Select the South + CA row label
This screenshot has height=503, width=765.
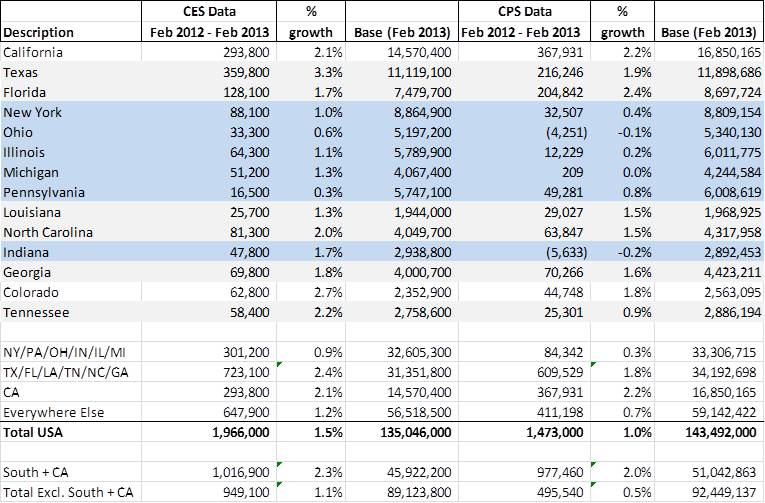click(x=36, y=472)
